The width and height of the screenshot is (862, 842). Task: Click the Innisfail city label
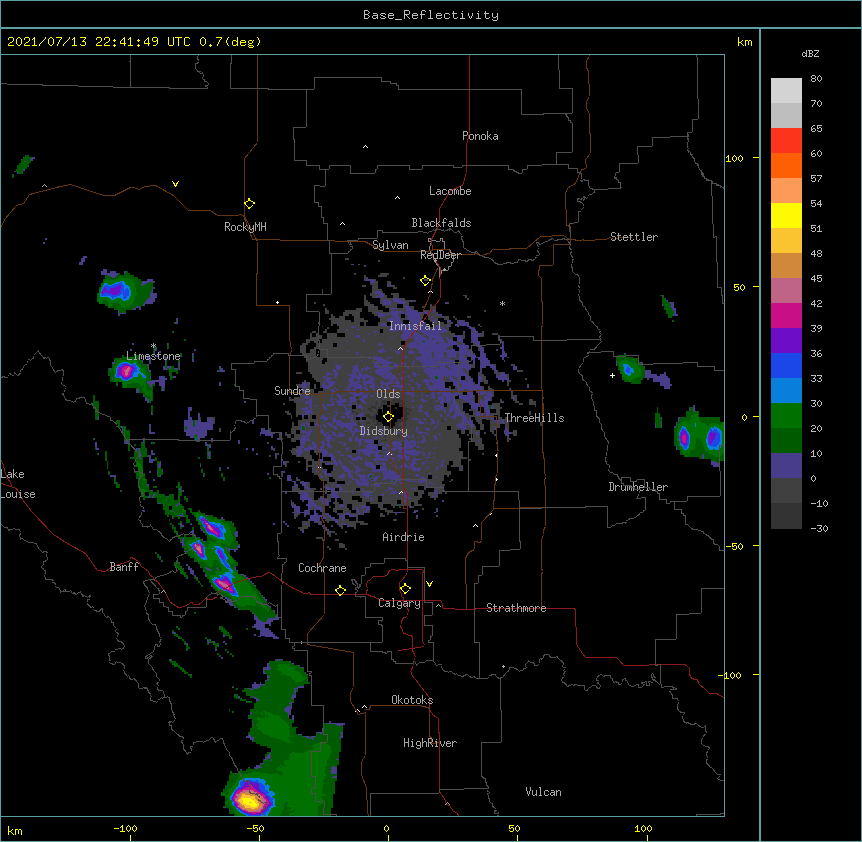pyautogui.click(x=415, y=326)
